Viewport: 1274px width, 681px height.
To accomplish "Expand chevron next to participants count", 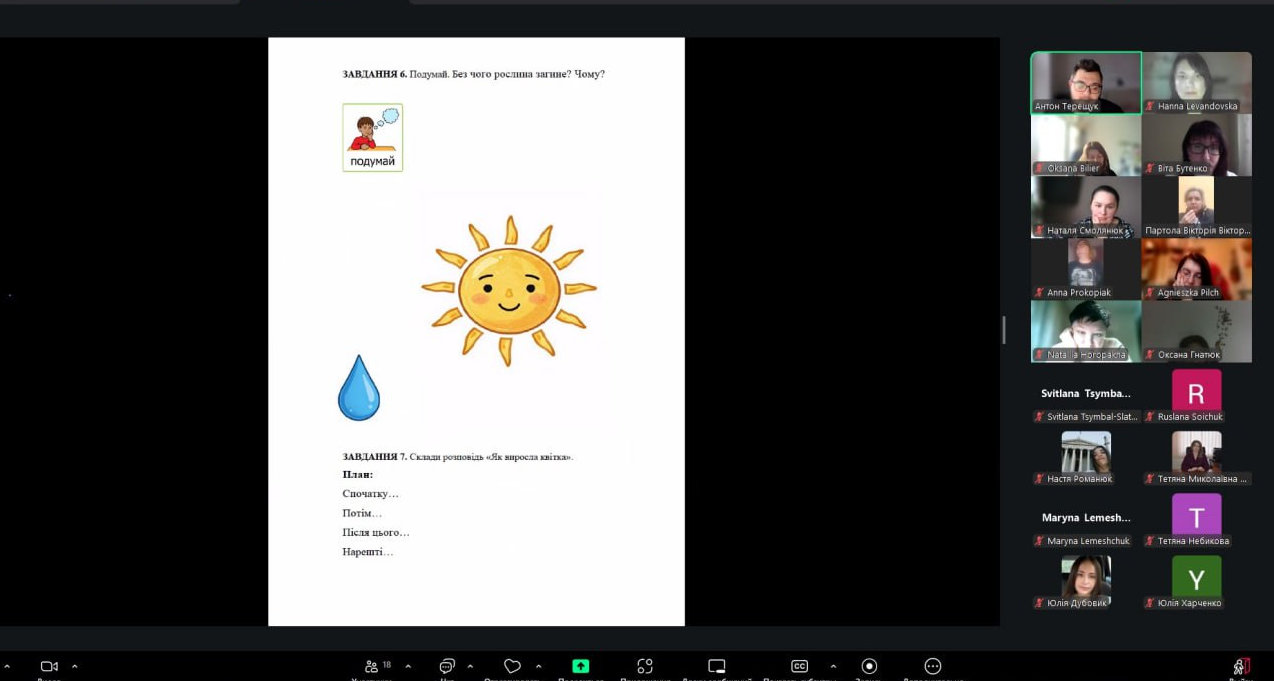I will click(408, 666).
